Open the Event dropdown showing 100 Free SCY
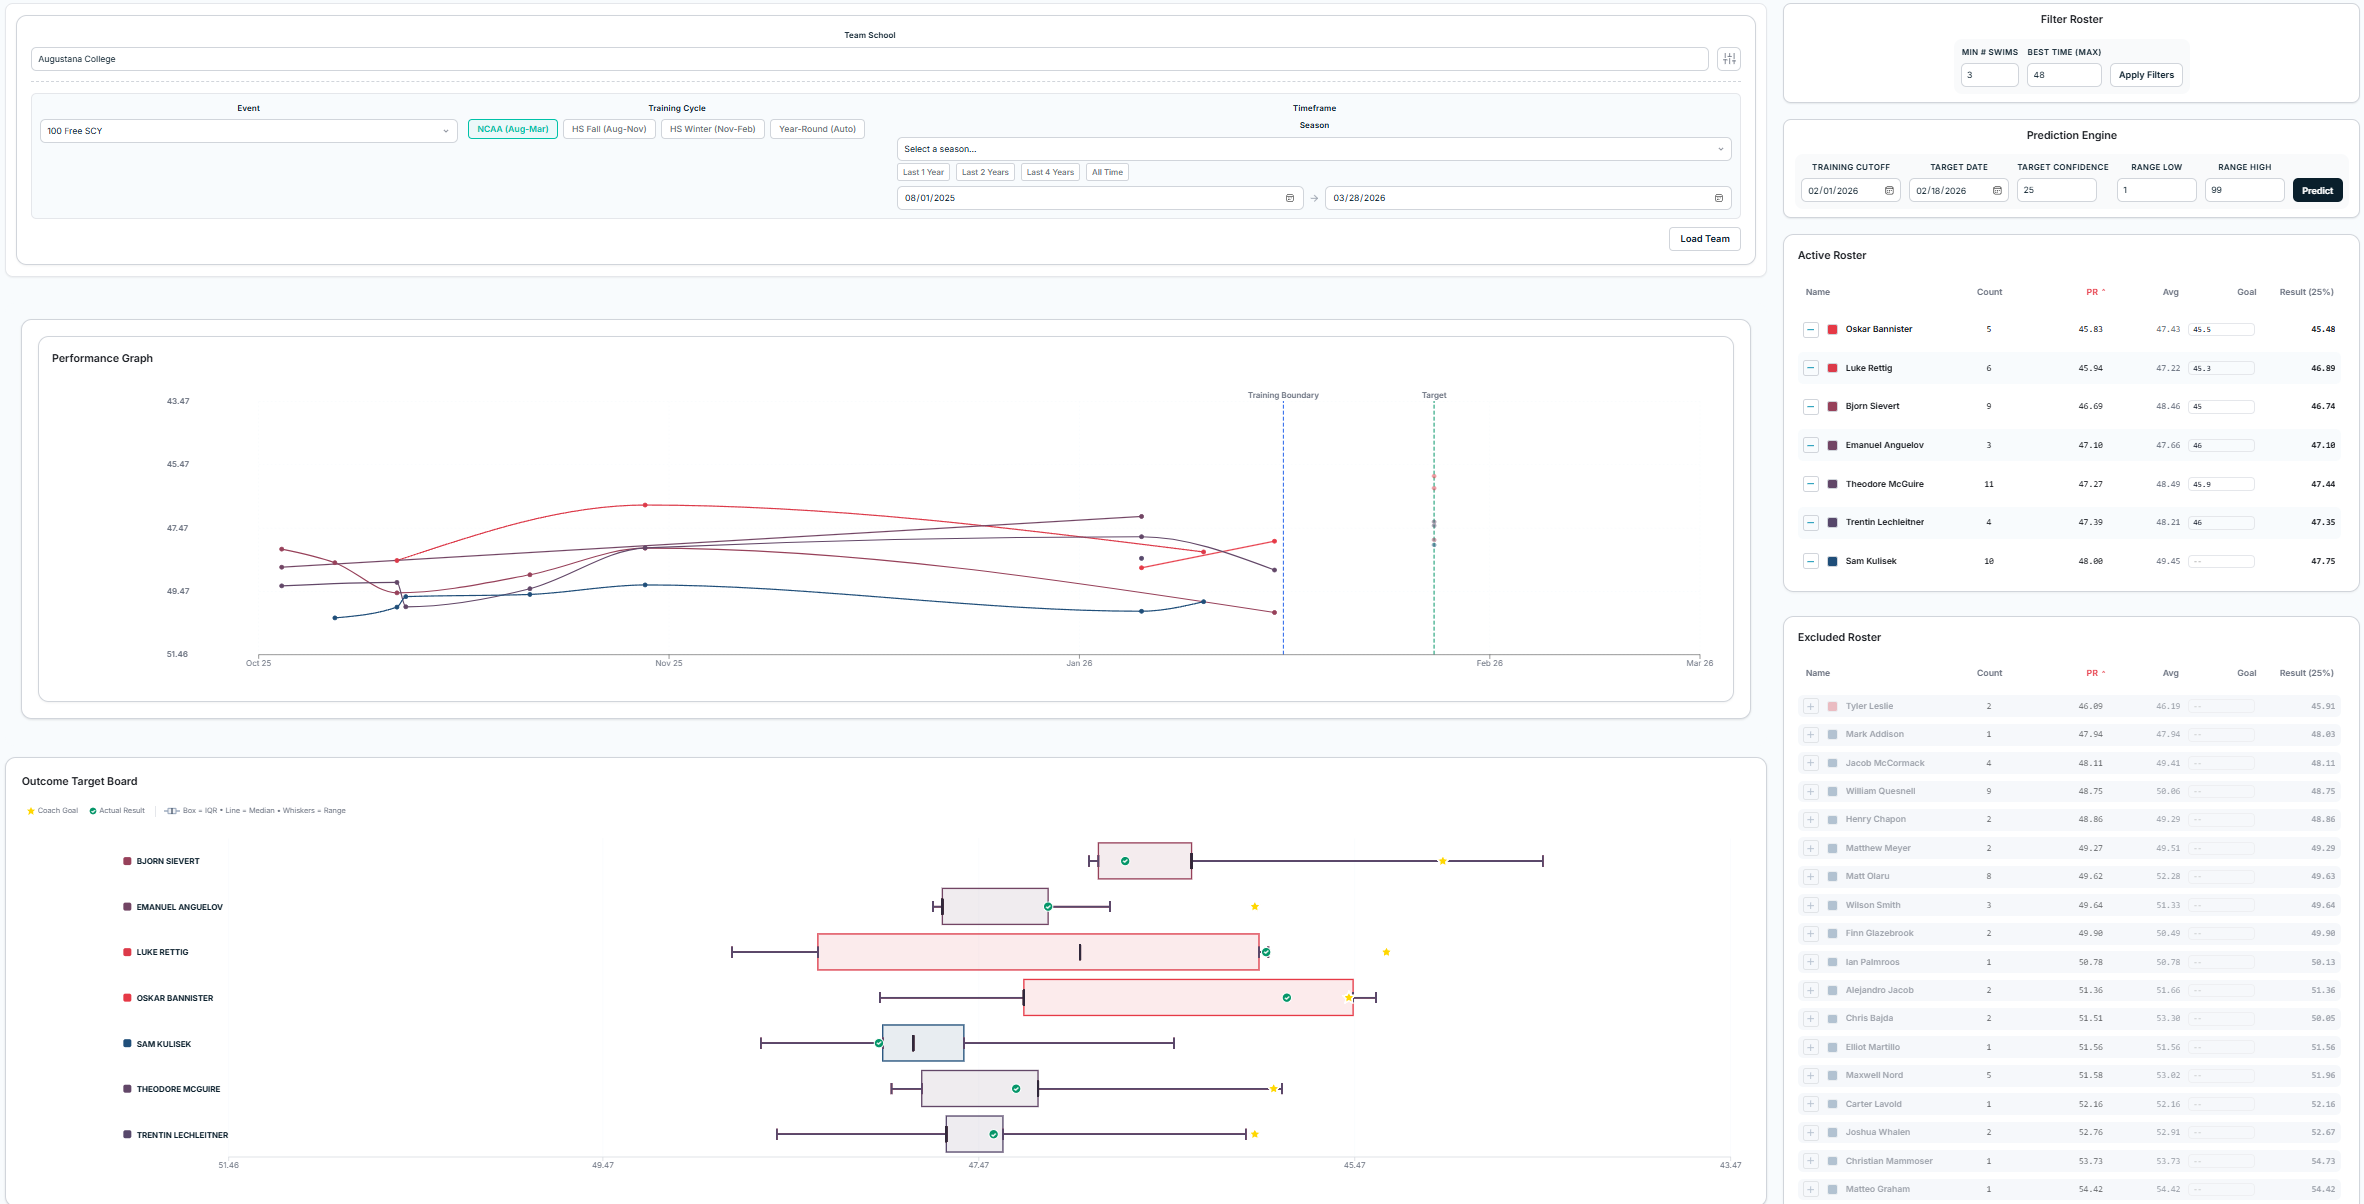This screenshot has width=2364, height=1204. click(248, 130)
